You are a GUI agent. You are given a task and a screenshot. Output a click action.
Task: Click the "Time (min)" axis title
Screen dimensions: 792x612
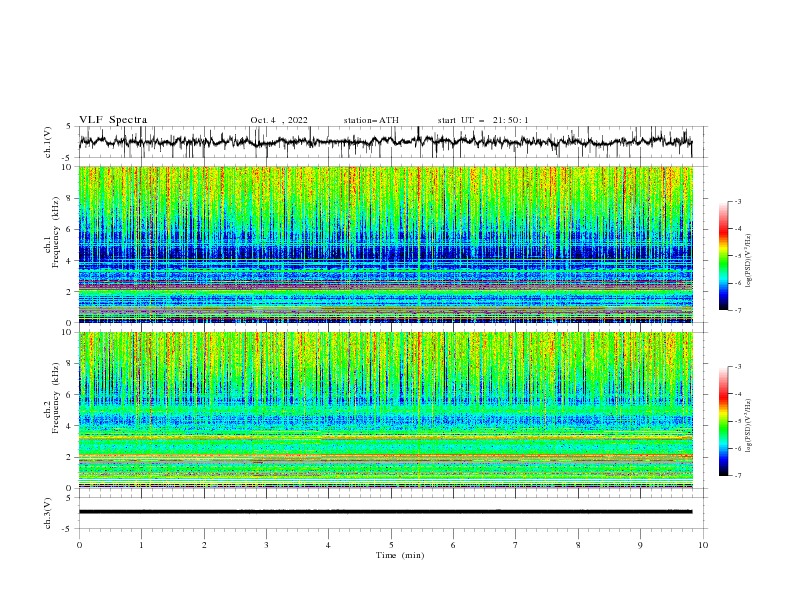pos(400,555)
